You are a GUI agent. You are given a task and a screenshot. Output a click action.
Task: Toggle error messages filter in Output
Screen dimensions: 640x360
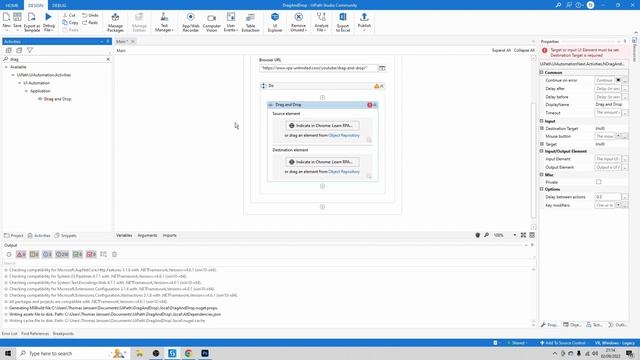pyautogui.click(x=21, y=254)
